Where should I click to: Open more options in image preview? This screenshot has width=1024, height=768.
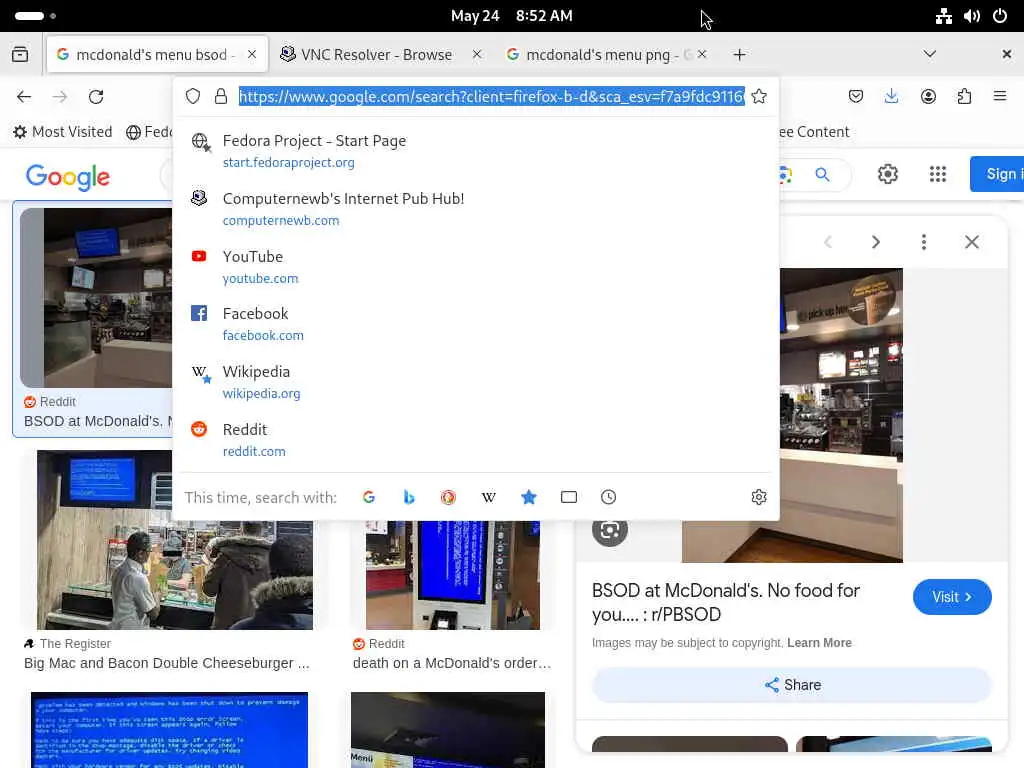[x=923, y=242]
